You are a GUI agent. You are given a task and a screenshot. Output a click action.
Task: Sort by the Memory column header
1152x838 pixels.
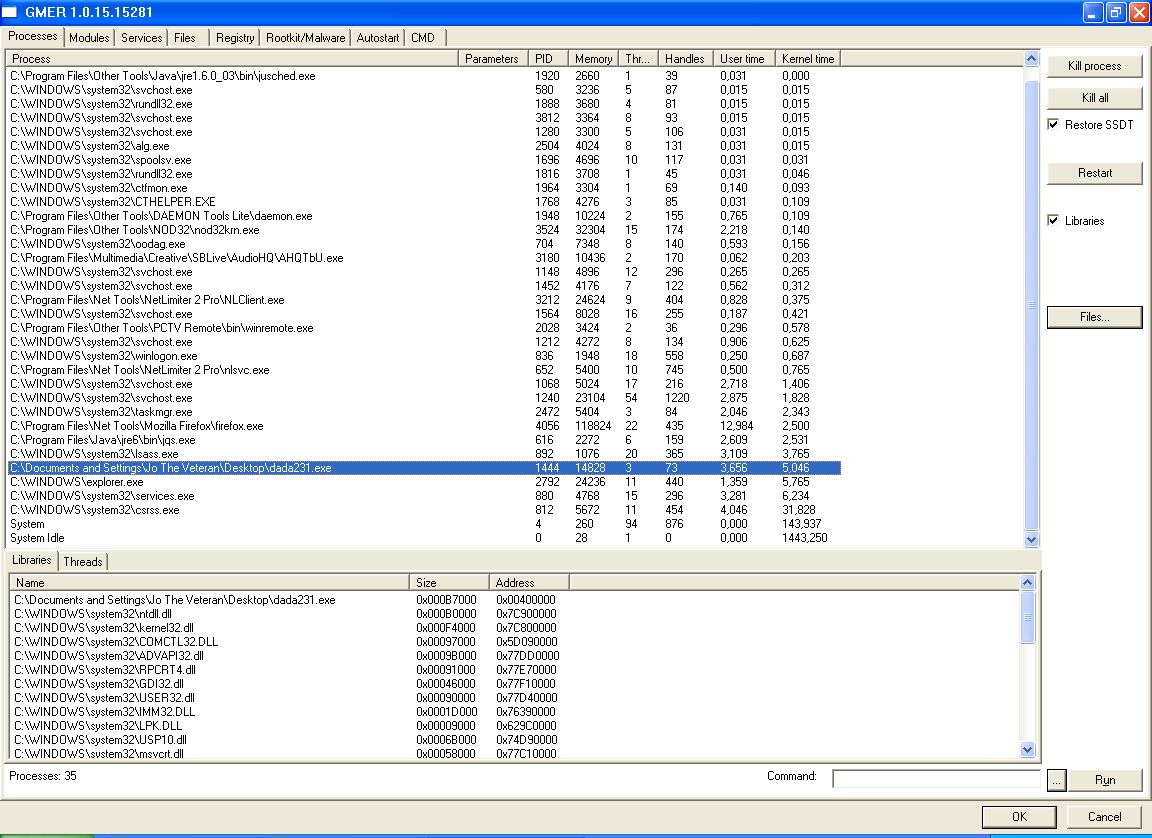tap(594, 59)
